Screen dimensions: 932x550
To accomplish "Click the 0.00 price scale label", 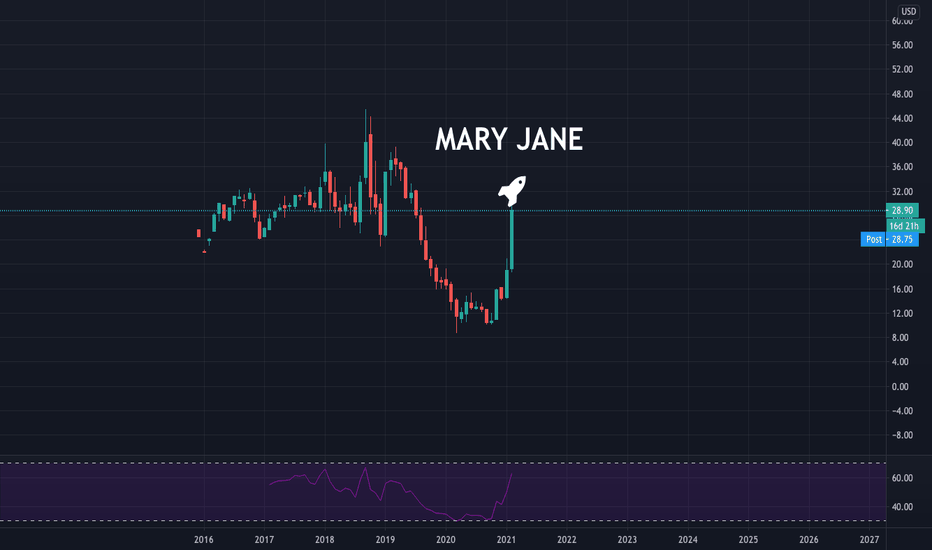I will click(x=900, y=386).
